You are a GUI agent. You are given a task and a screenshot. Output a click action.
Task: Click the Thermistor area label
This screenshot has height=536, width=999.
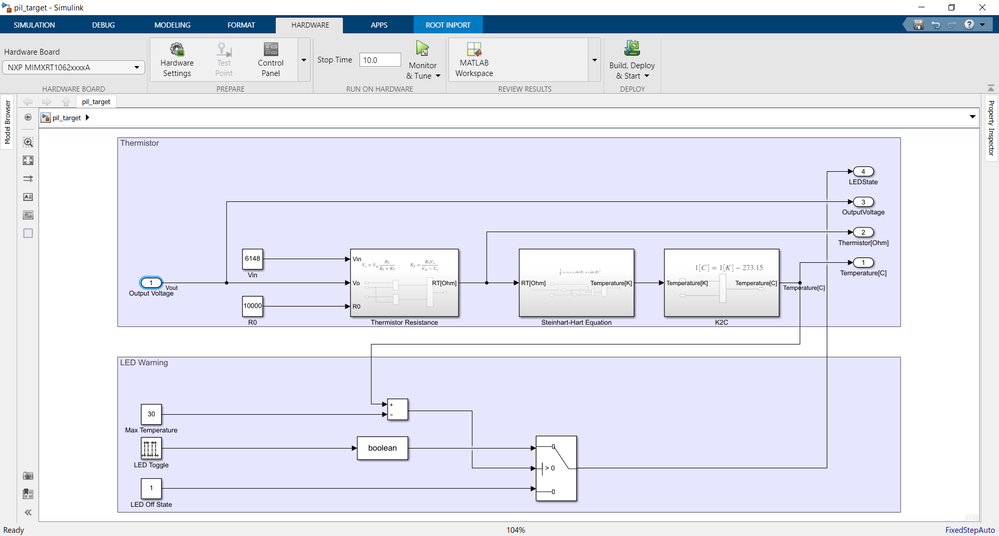point(140,143)
